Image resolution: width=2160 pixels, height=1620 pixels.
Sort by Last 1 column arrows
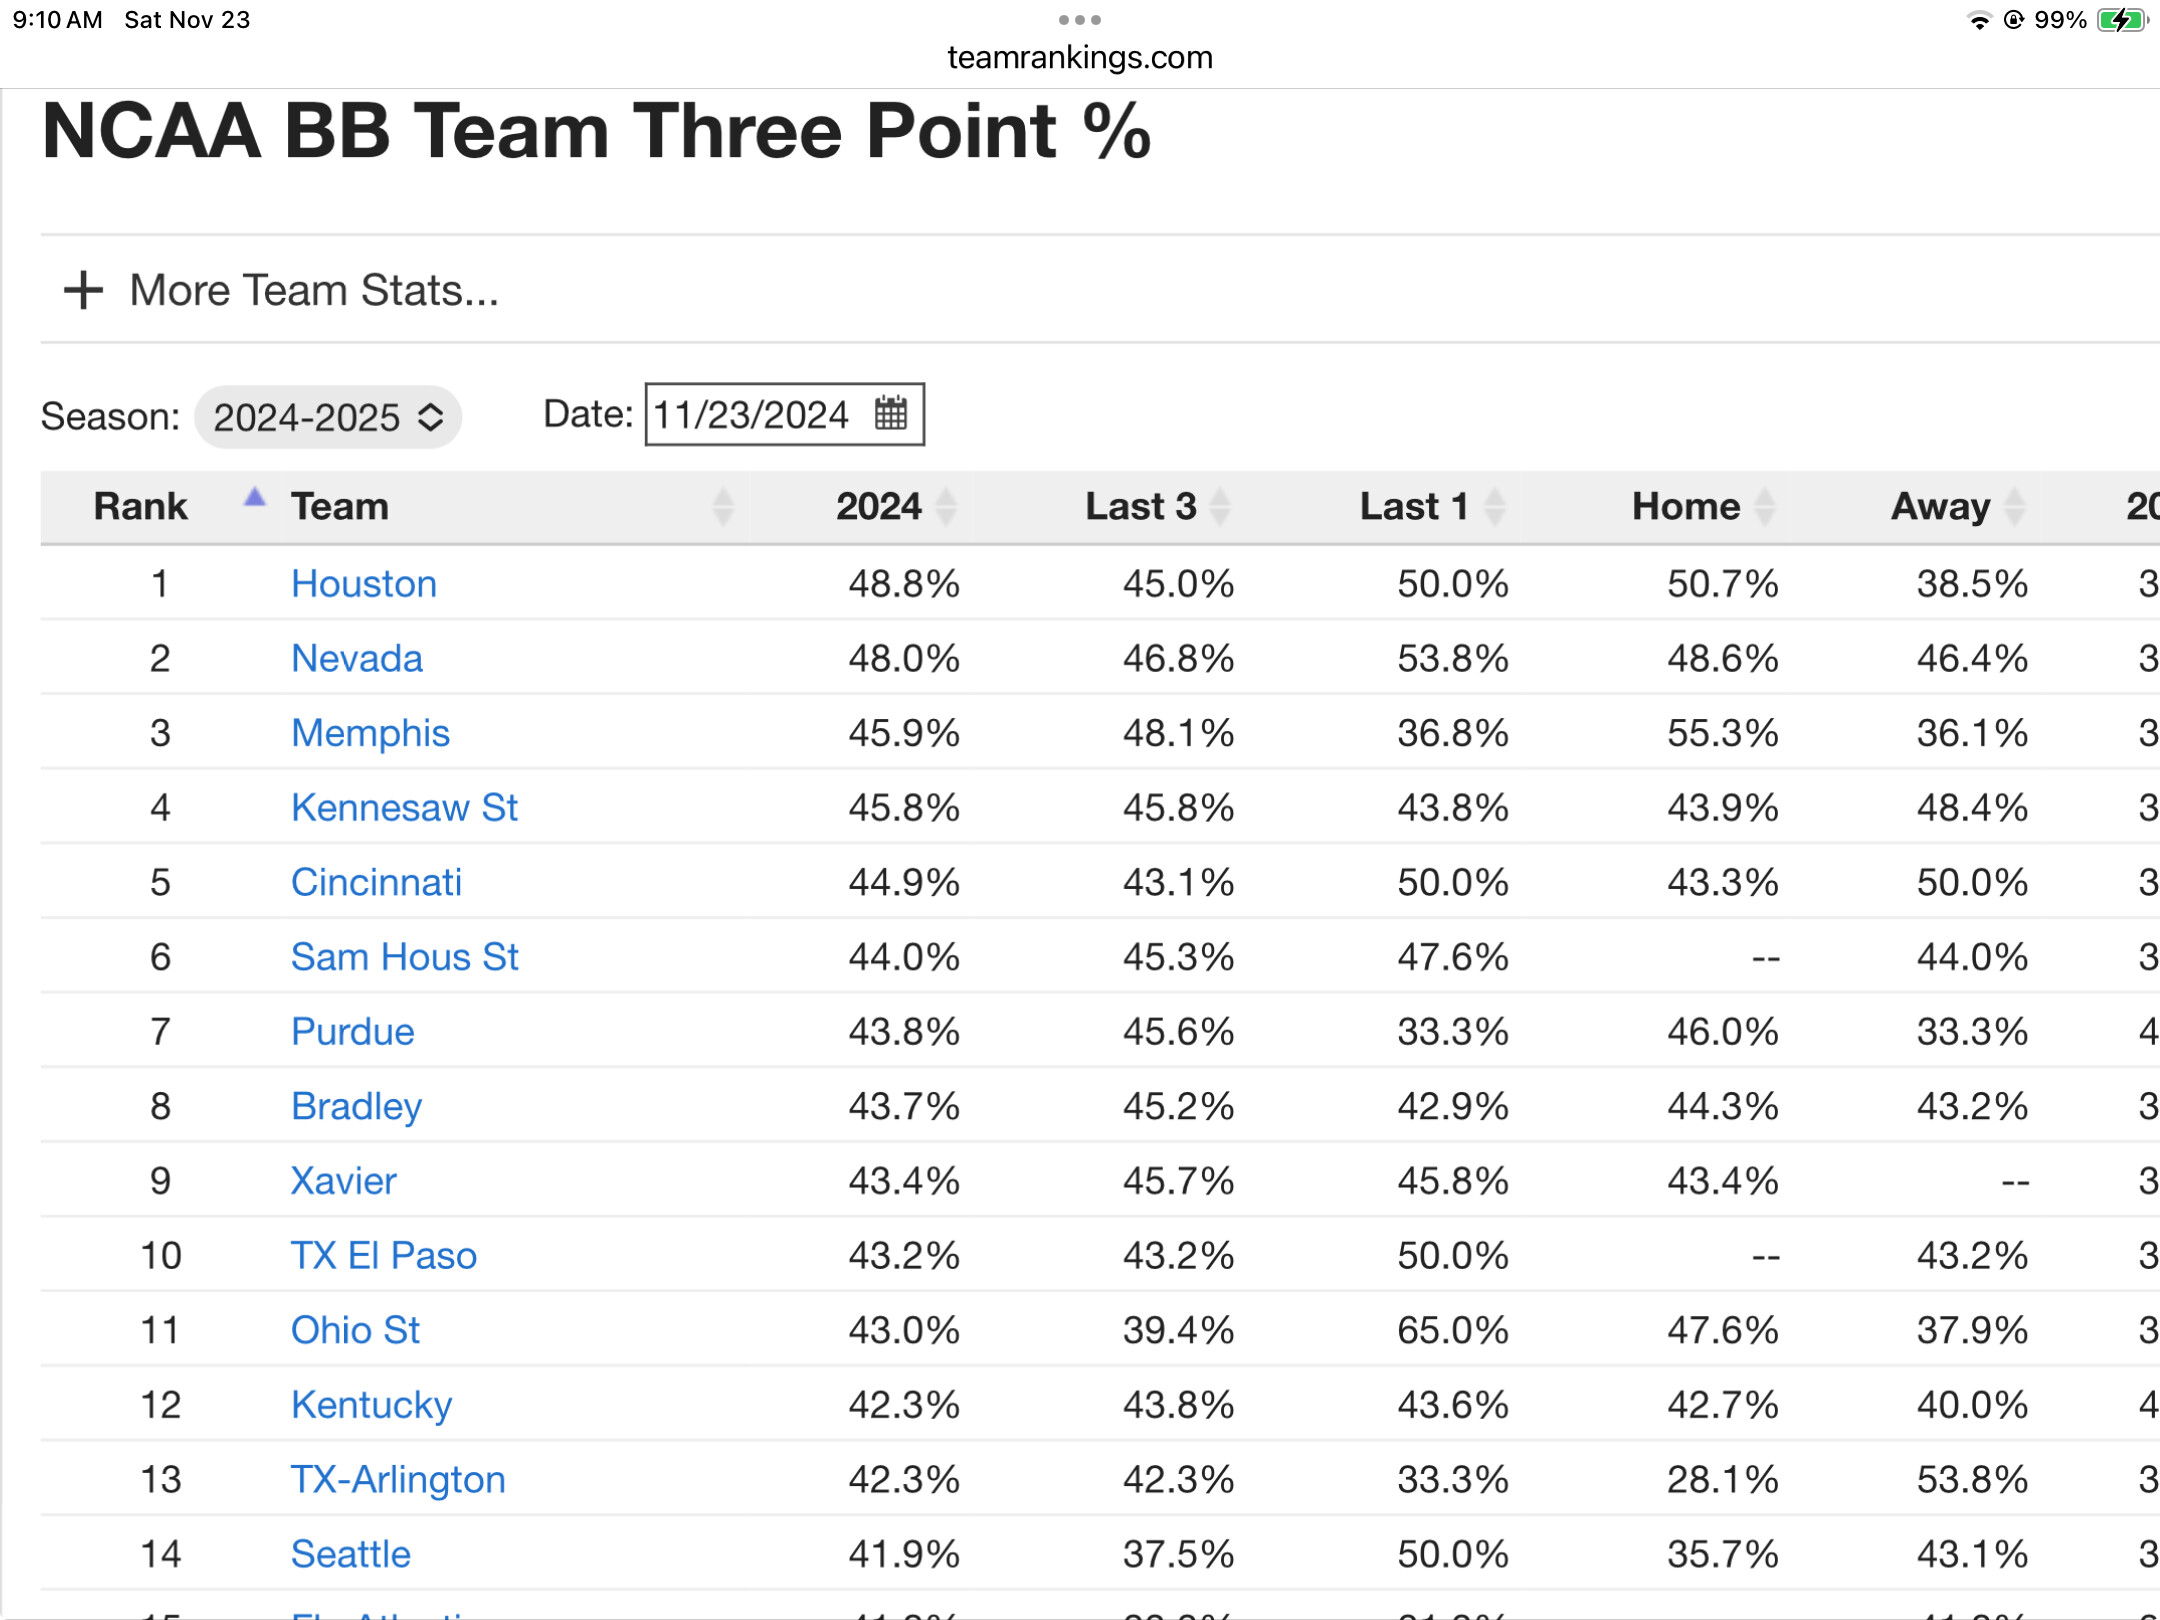point(1495,506)
